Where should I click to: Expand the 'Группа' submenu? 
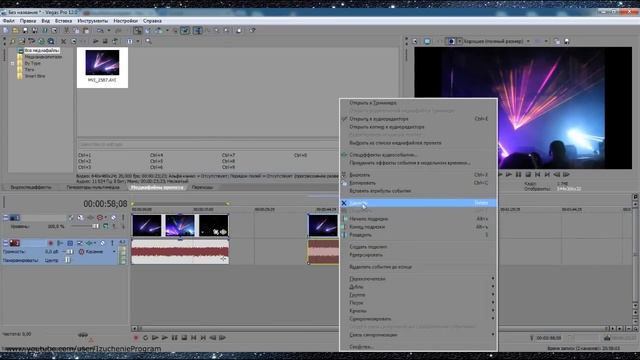point(418,295)
